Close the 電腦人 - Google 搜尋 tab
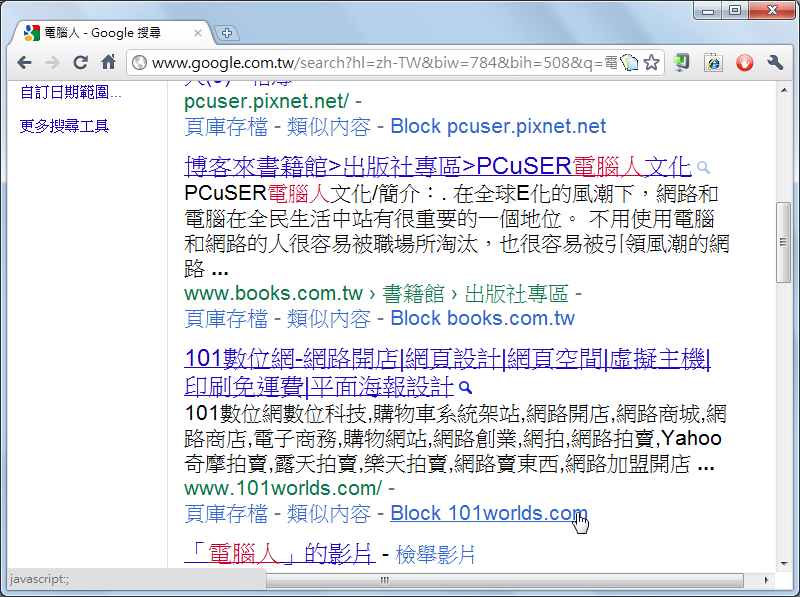Image resolution: width=800 pixels, height=597 pixels. 198,33
